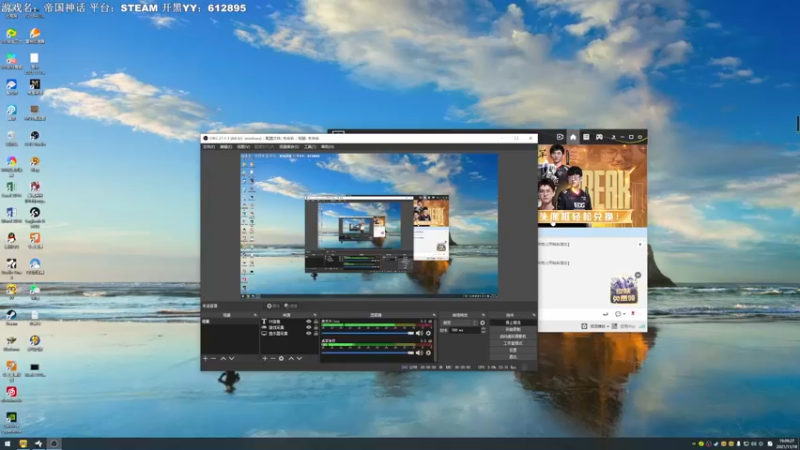Open settings gear of the second mixer channel
The width and height of the screenshot is (800, 450).
pos(428,353)
